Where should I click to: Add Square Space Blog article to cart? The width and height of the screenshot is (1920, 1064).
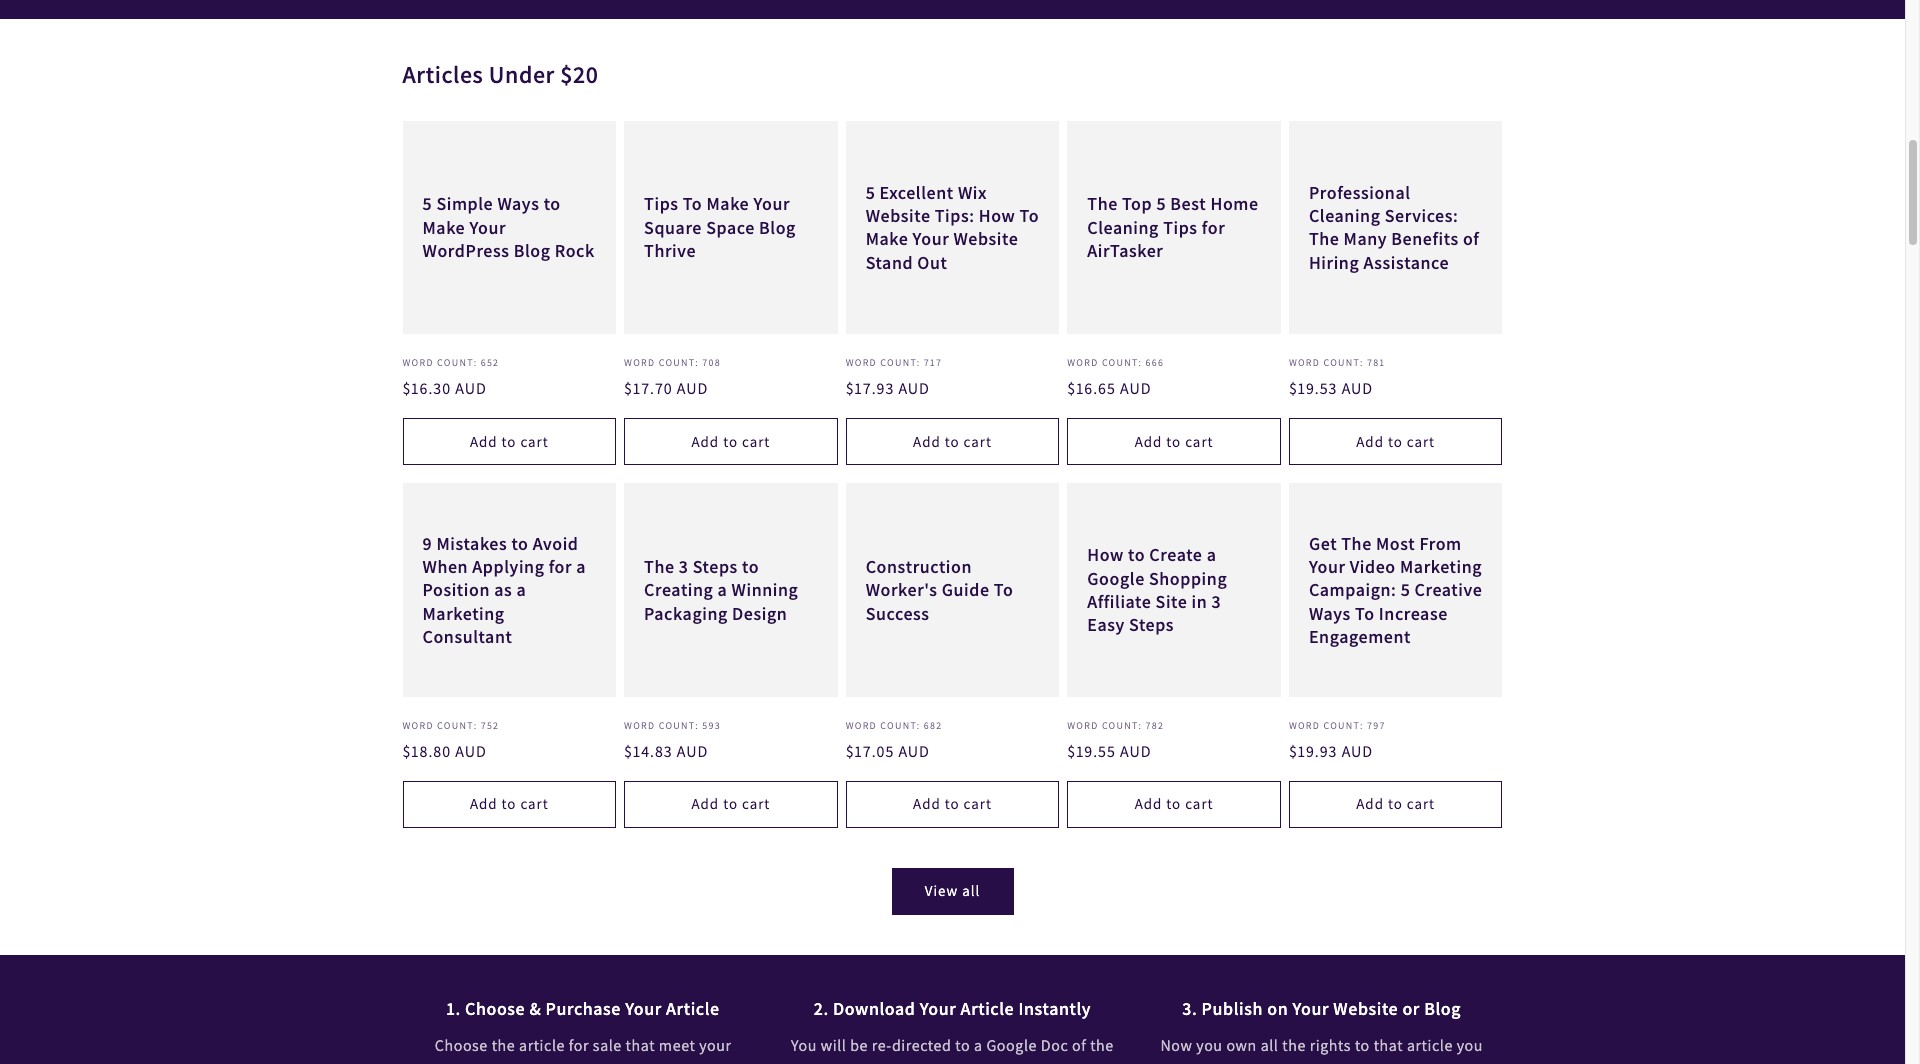click(x=730, y=442)
